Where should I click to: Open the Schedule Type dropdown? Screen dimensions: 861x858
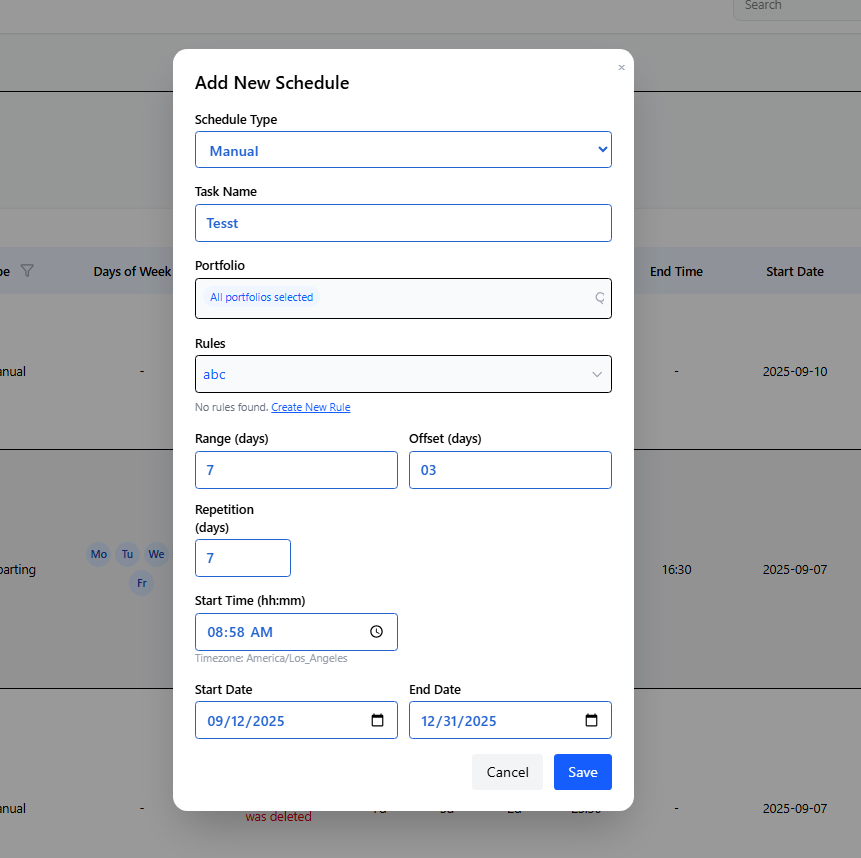(x=403, y=150)
